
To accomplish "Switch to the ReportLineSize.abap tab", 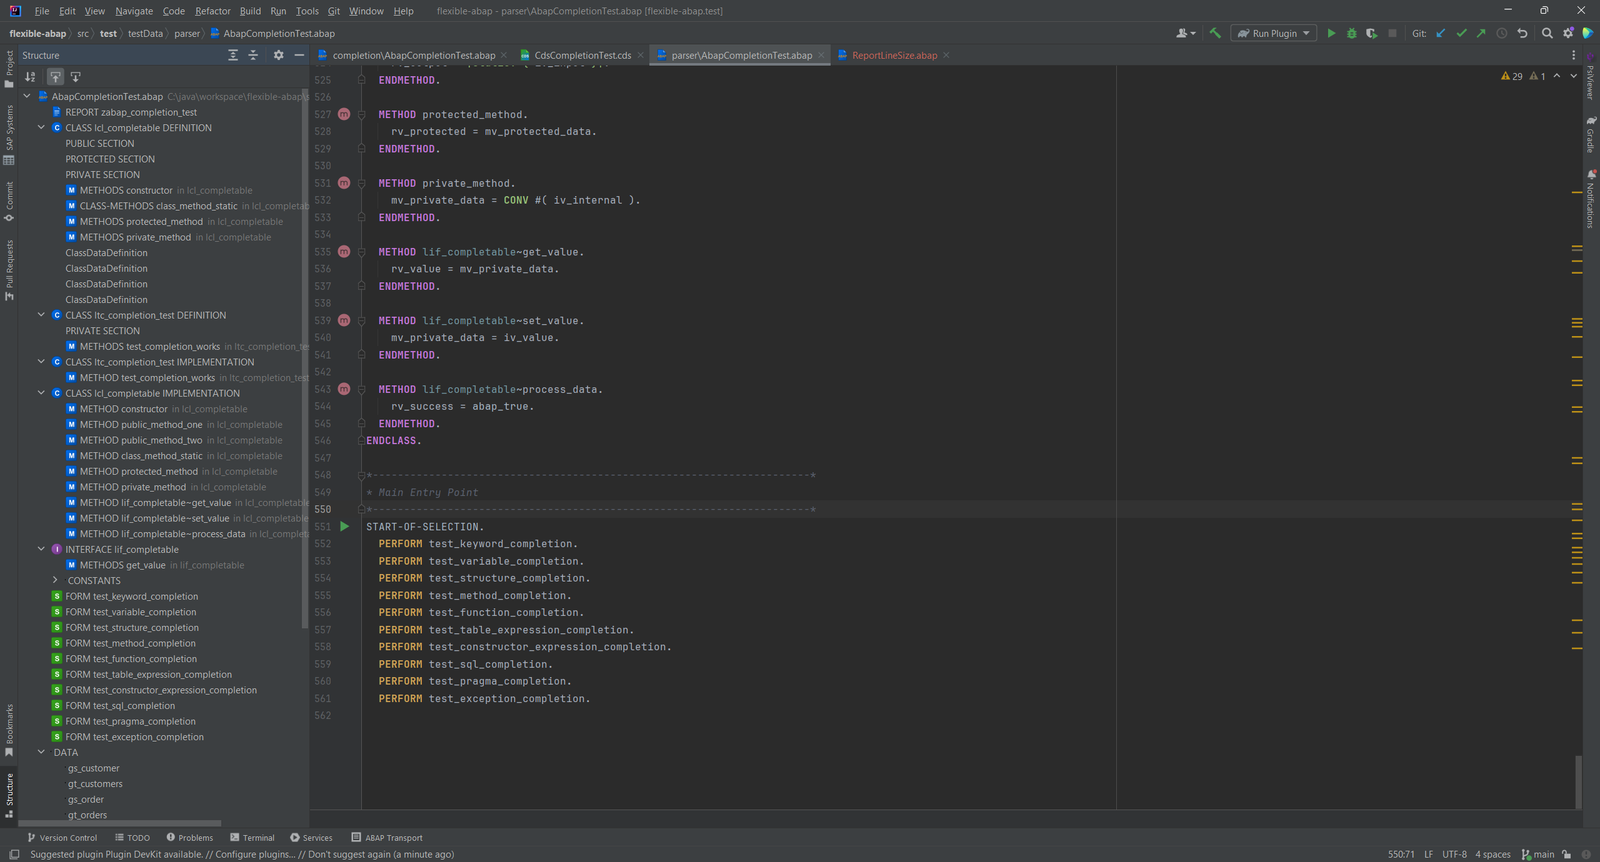I will (894, 55).
